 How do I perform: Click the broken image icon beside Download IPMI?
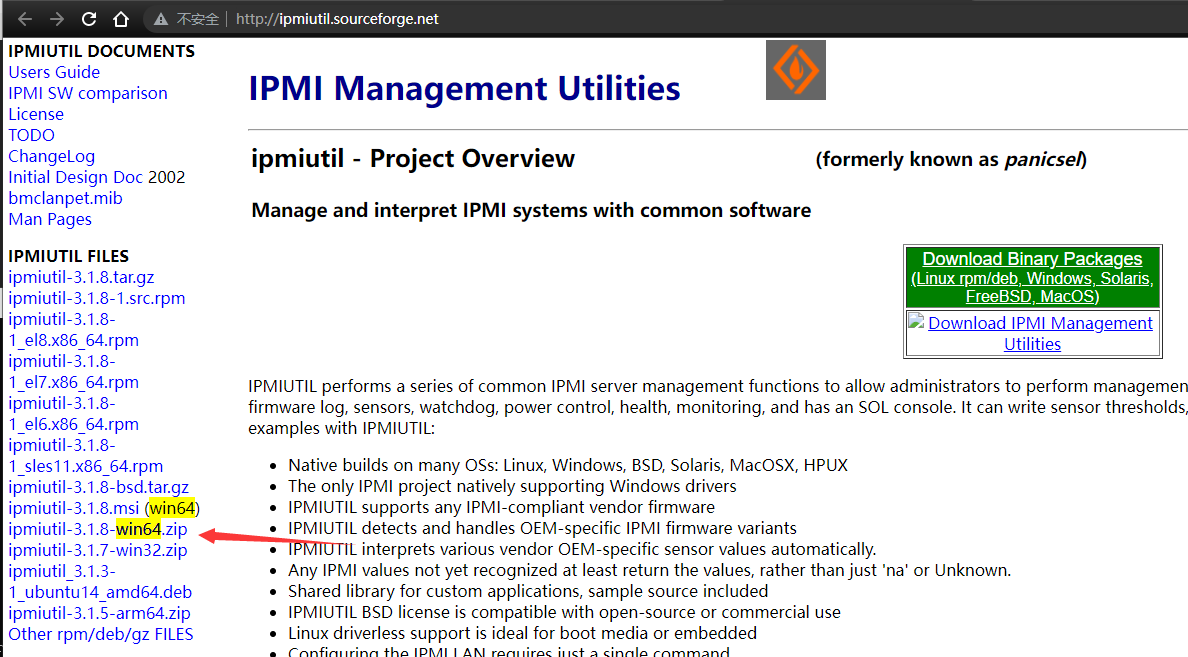tap(916, 321)
